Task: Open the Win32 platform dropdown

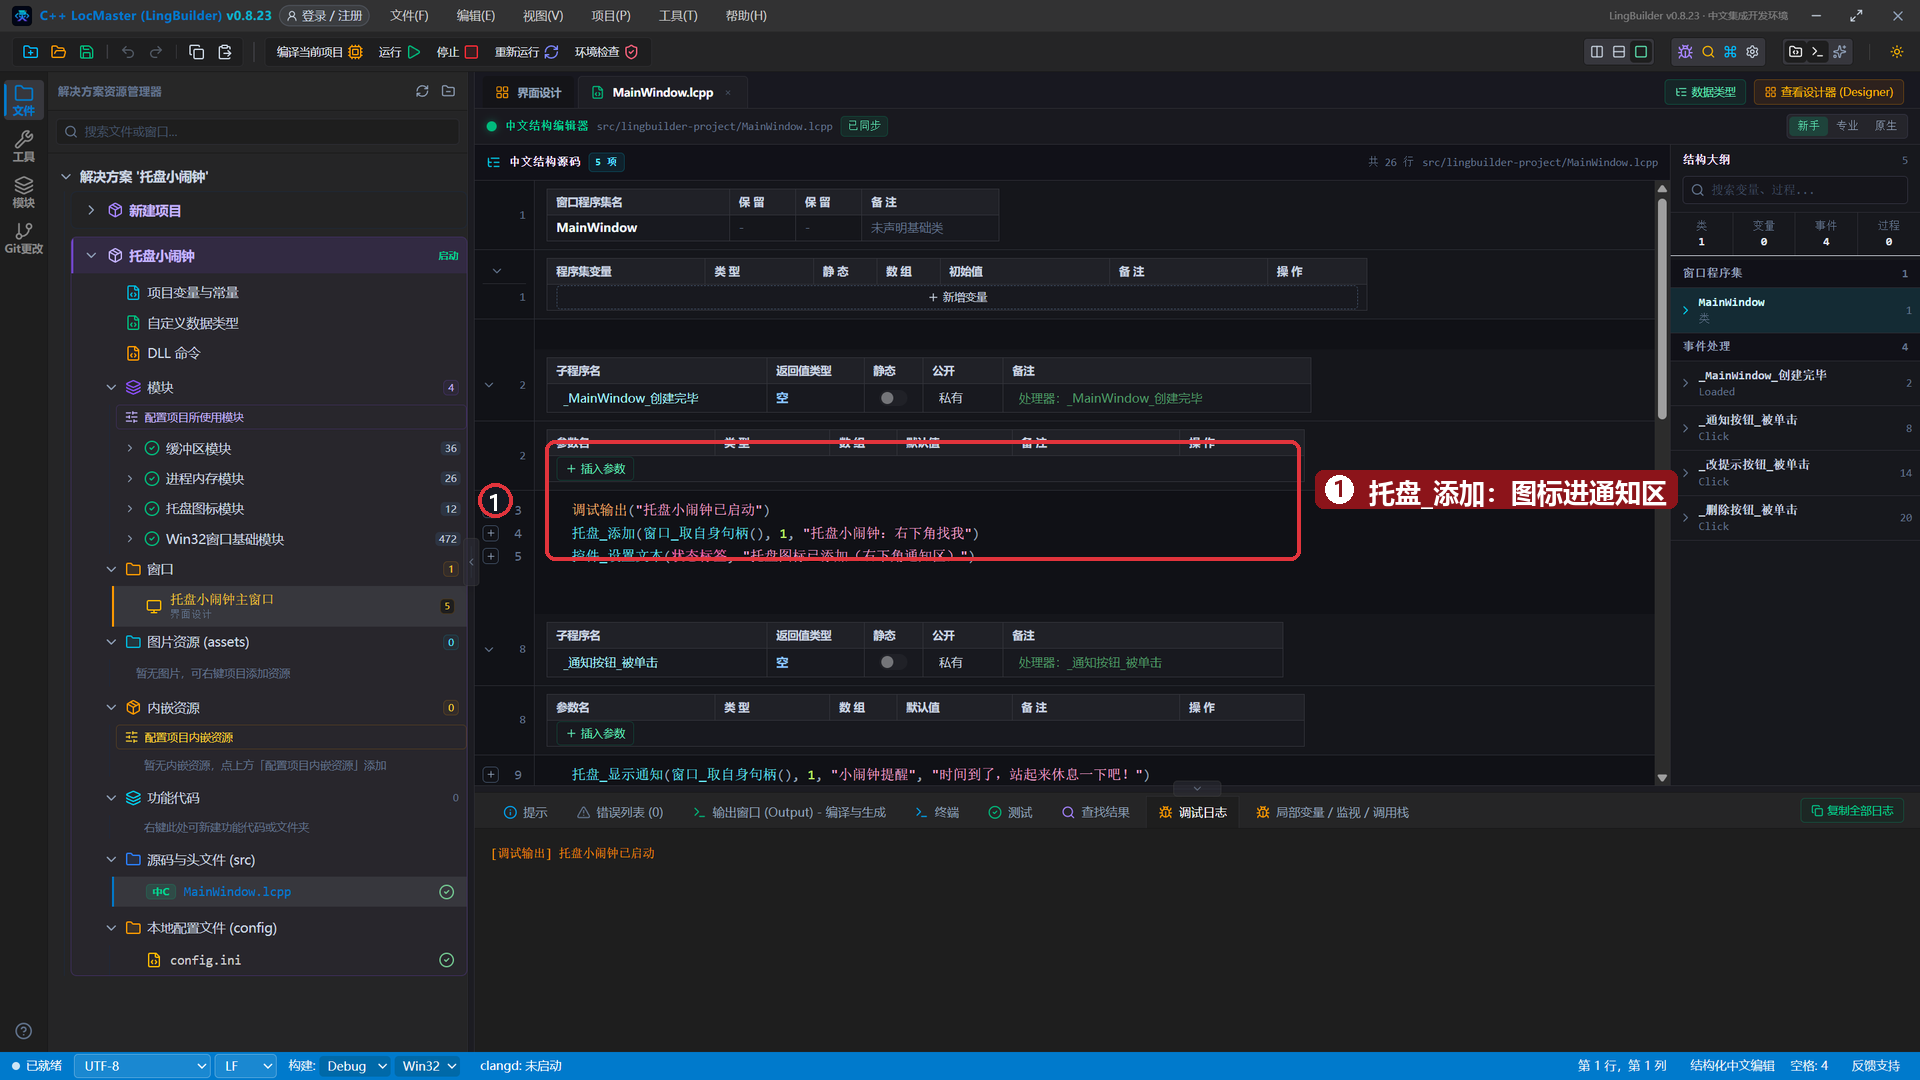Action: (429, 1066)
